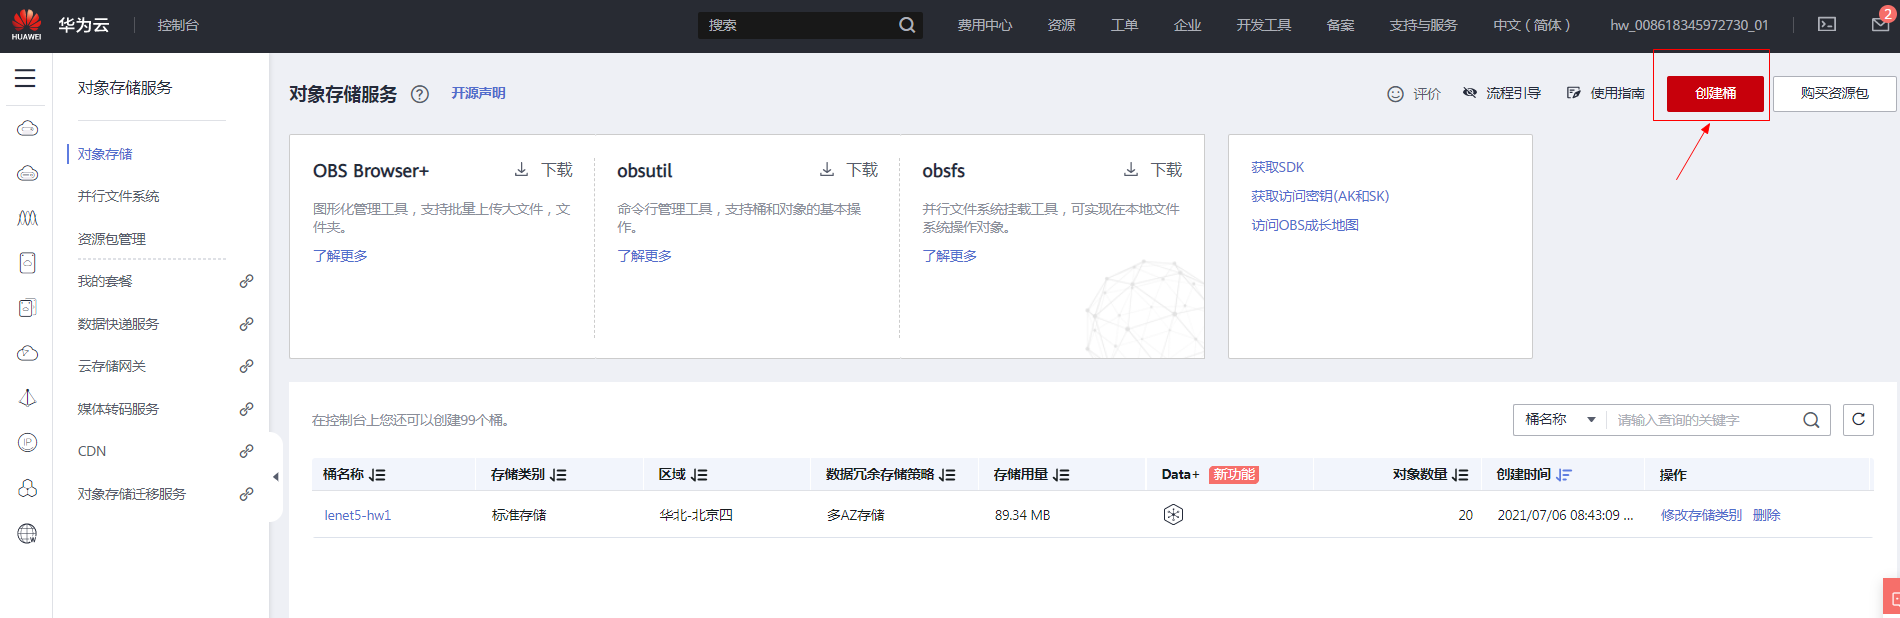Click the help question mark beside 对象存储服务
The width and height of the screenshot is (1900, 618).
420,94
